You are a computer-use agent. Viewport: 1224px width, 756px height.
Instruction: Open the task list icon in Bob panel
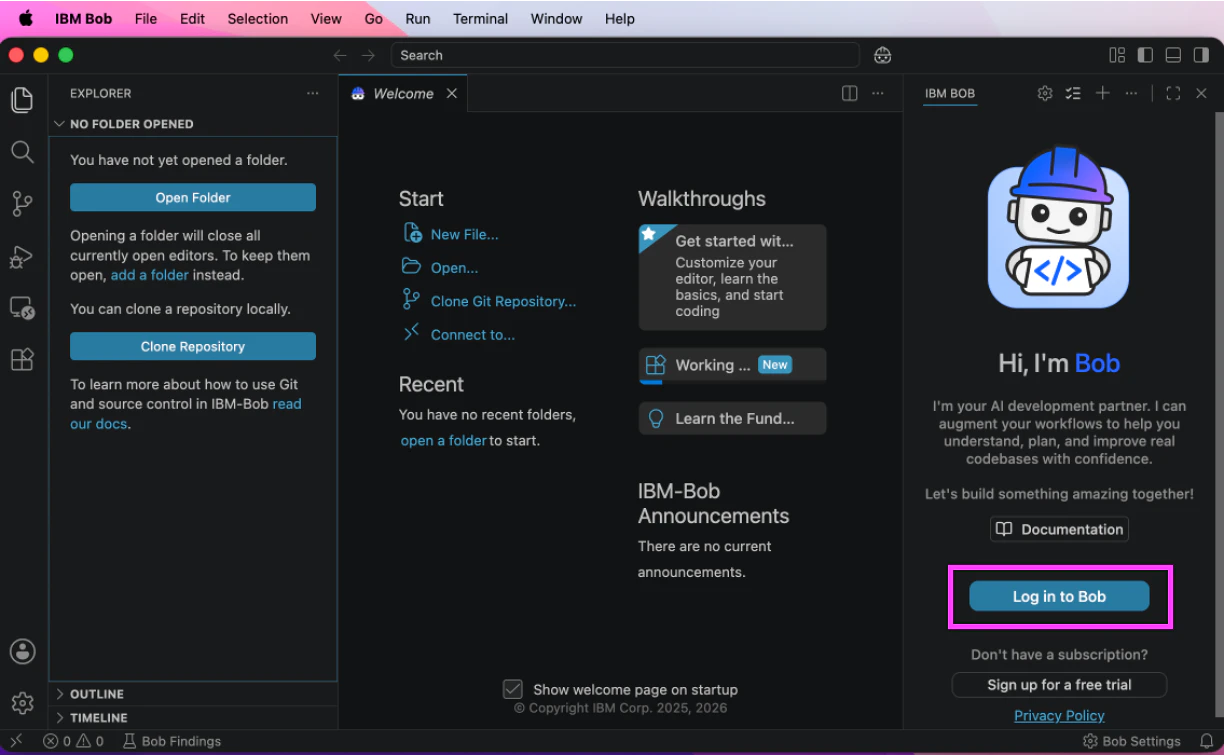click(1073, 93)
